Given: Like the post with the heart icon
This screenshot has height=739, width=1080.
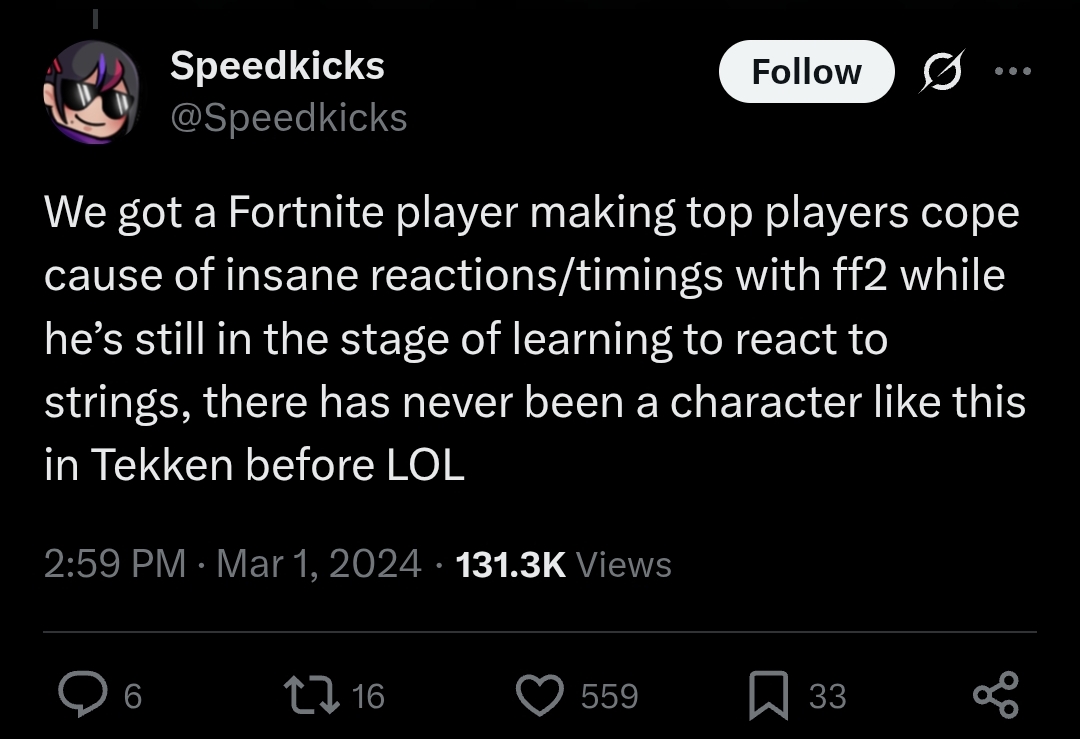Looking at the screenshot, I should coord(540,695).
